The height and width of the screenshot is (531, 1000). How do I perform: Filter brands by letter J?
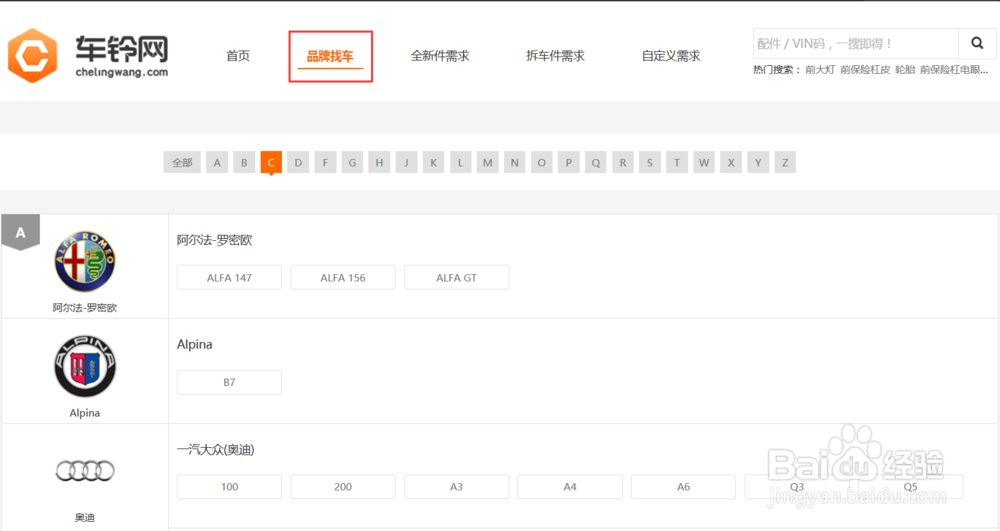pyautogui.click(x=406, y=163)
